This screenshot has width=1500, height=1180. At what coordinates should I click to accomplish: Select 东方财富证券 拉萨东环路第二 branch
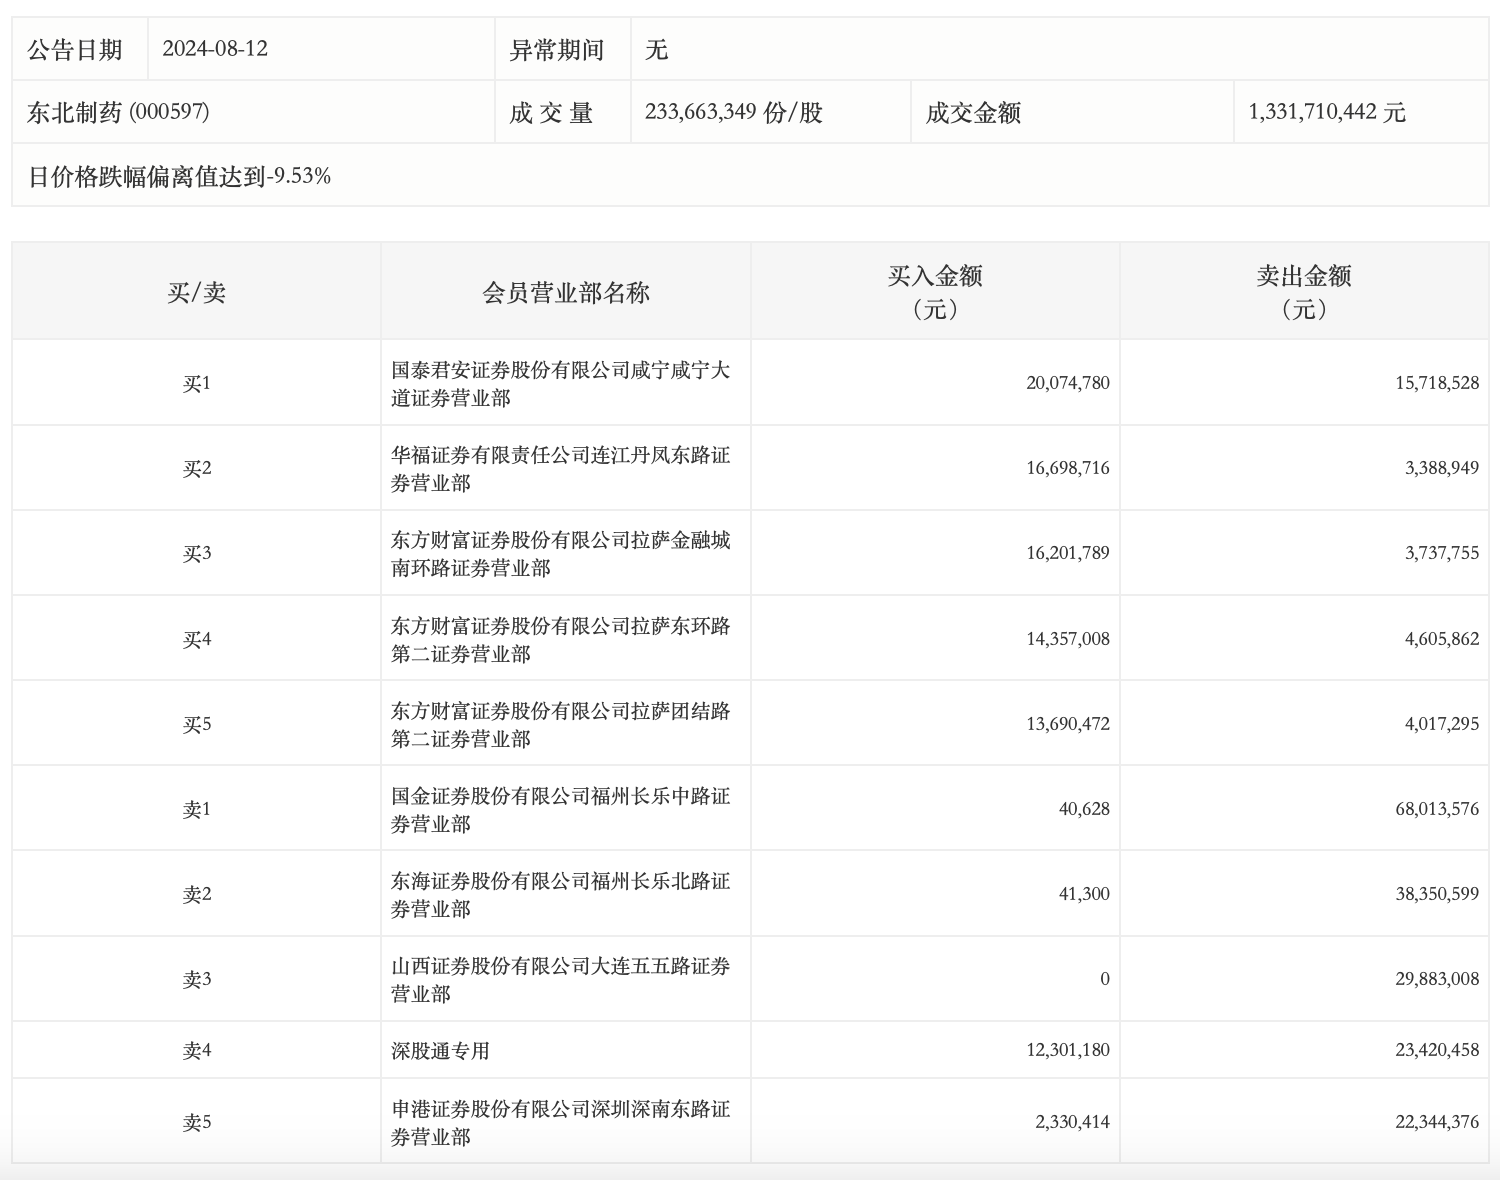pyautogui.click(x=560, y=640)
